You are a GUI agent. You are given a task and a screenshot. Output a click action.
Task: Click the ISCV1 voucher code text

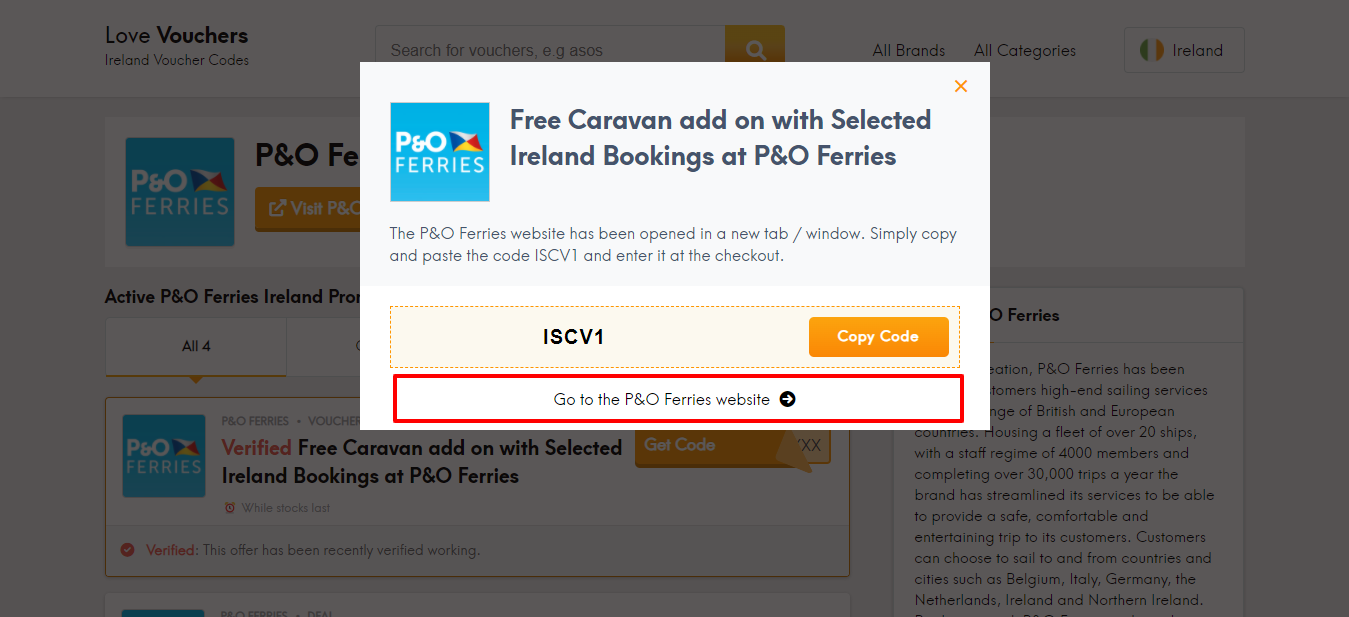[x=574, y=337]
